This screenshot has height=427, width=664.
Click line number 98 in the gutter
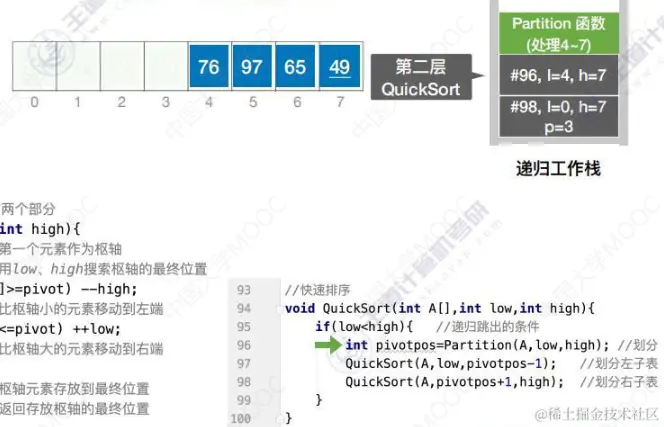point(244,382)
